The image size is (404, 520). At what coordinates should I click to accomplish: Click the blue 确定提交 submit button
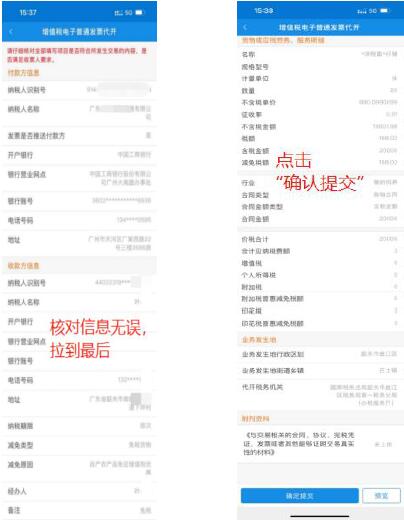coord(300,496)
